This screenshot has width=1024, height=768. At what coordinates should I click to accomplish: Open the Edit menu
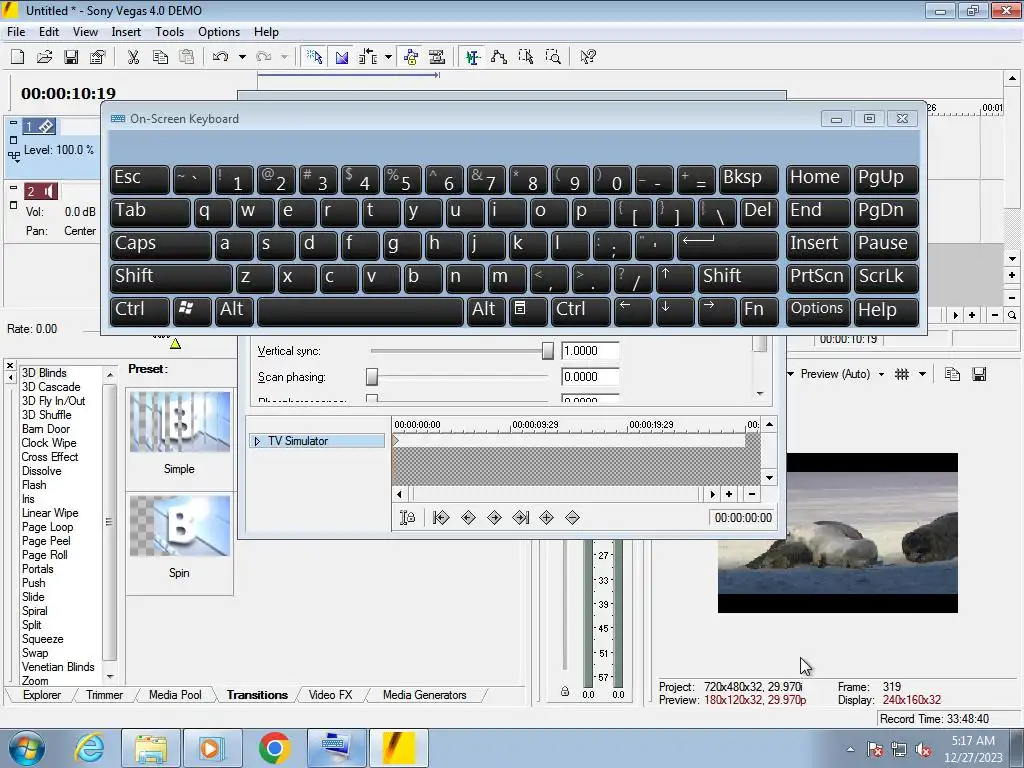(48, 31)
